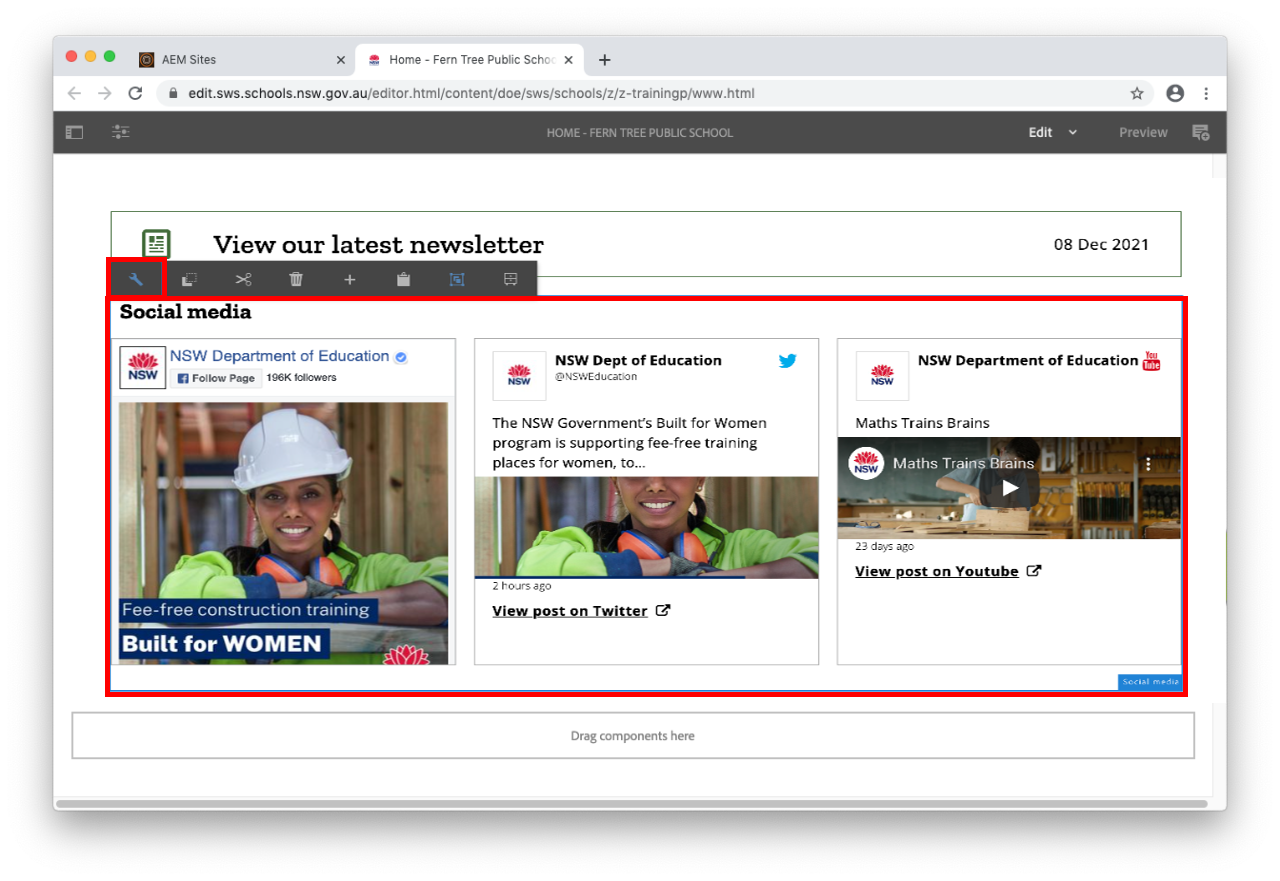Viewport: 1280px width, 881px height.
Task: Go back with browser back arrow
Action: 74,93
